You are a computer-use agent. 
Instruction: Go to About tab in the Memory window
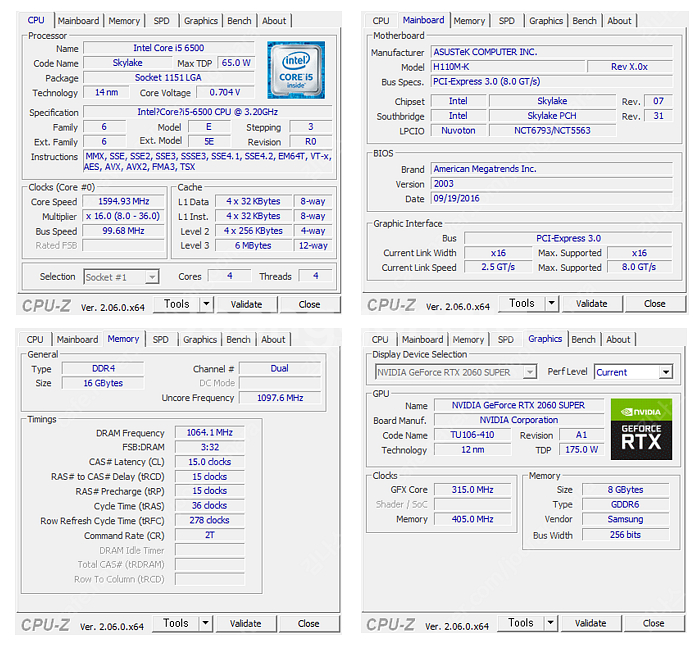[273, 340]
